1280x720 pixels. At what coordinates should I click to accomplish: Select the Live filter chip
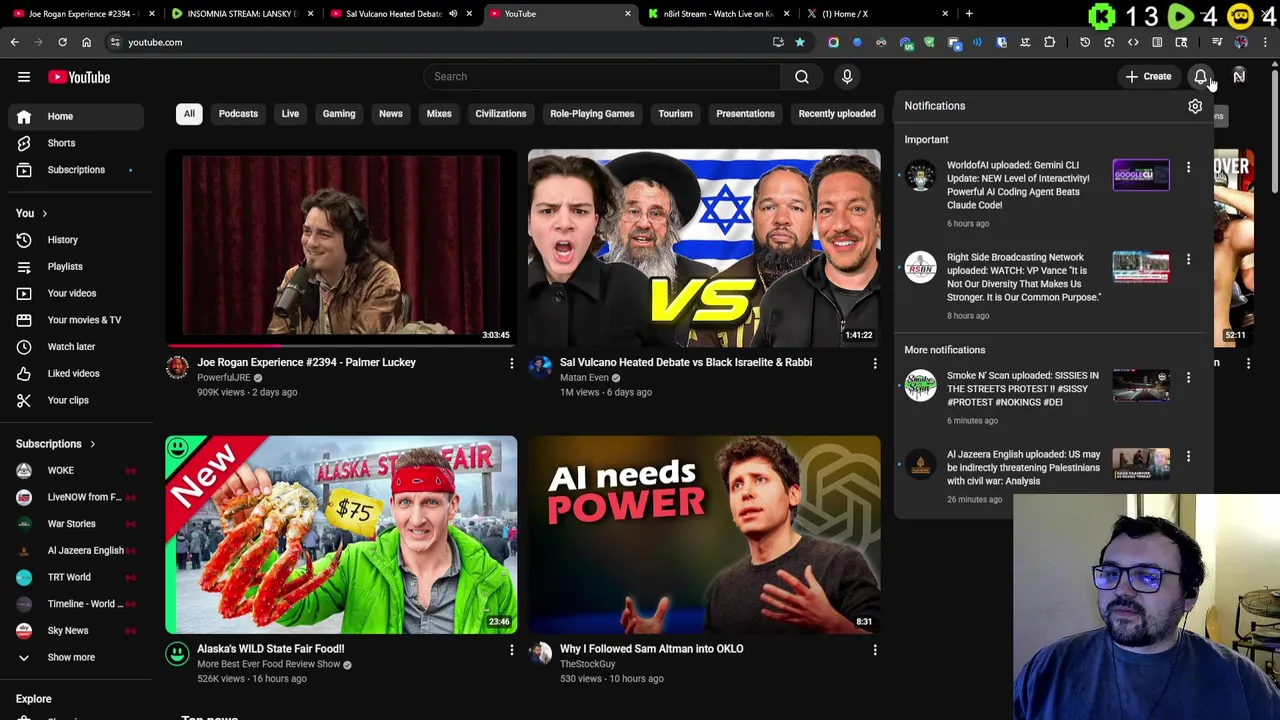tap(290, 114)
